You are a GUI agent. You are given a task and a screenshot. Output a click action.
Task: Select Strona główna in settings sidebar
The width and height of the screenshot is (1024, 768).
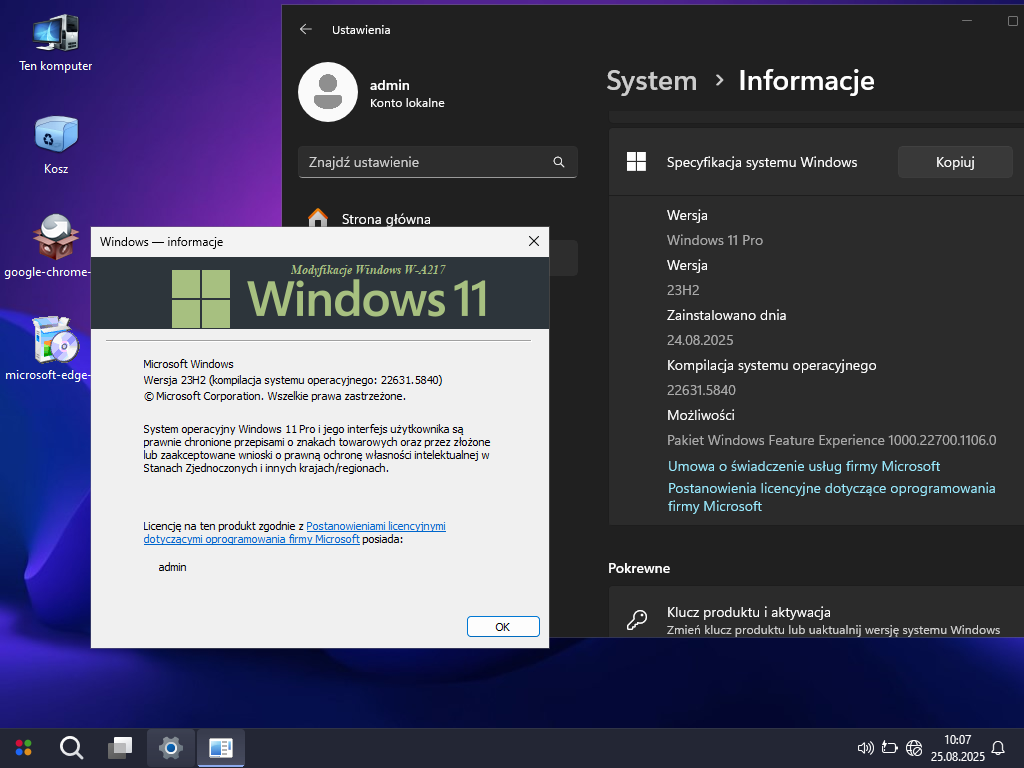[386, 219]
